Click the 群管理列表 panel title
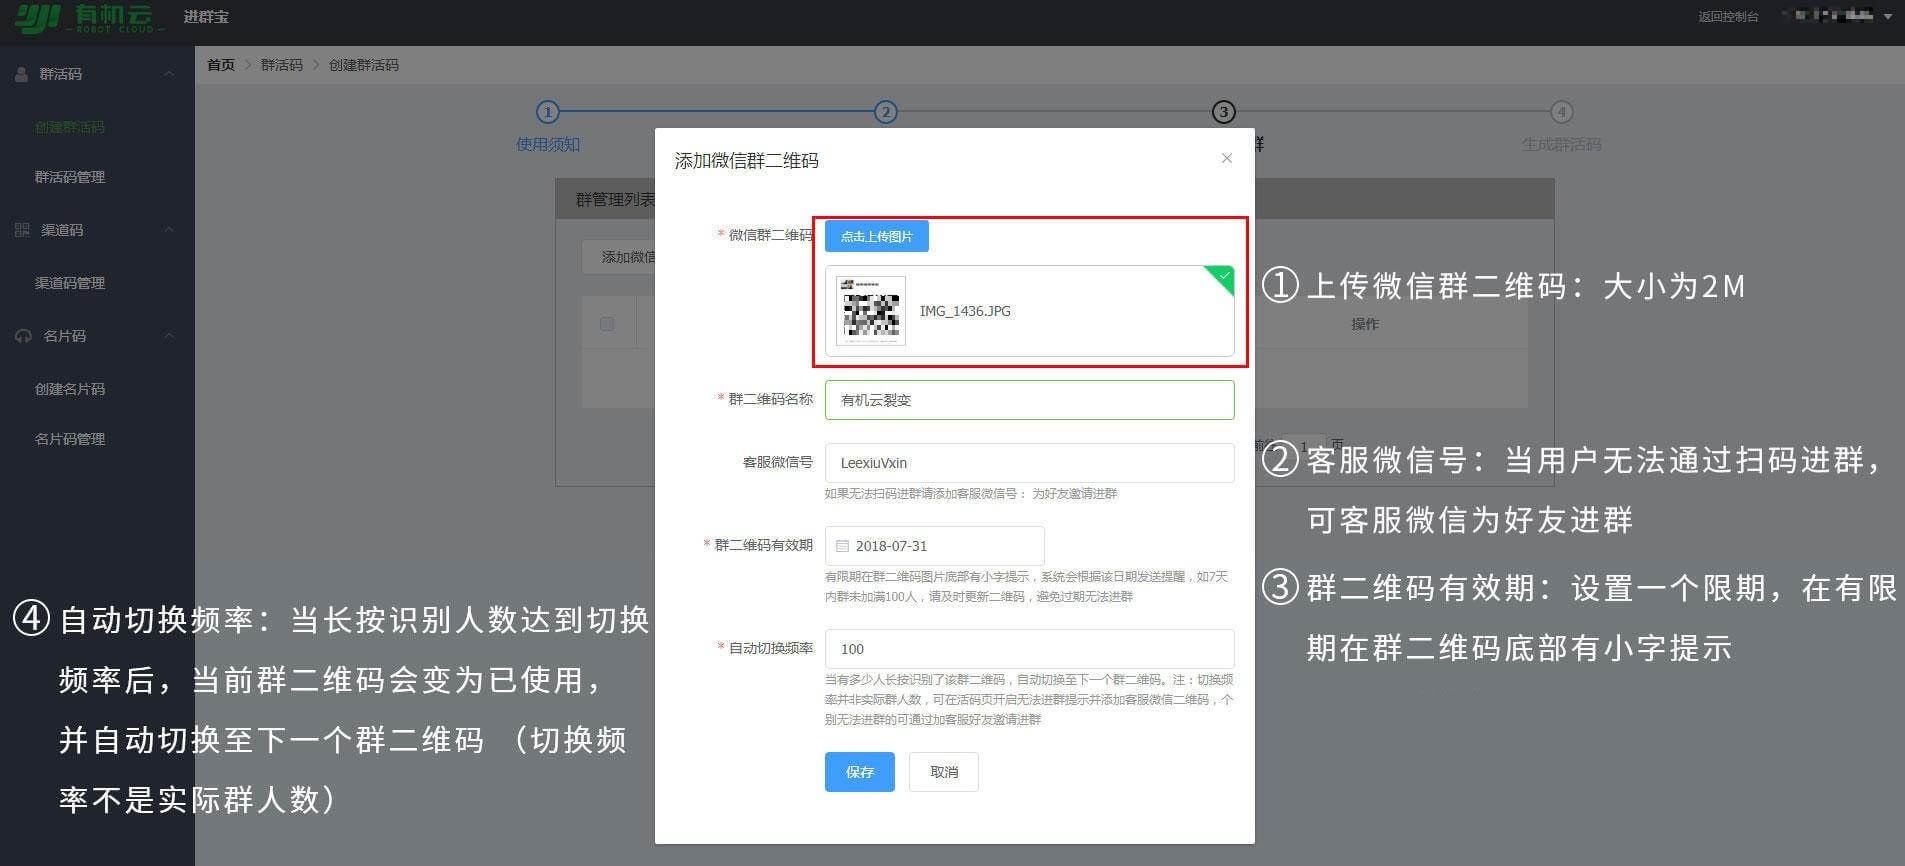The height and width of the screenshot is (866, 1905). click(615, 200)
